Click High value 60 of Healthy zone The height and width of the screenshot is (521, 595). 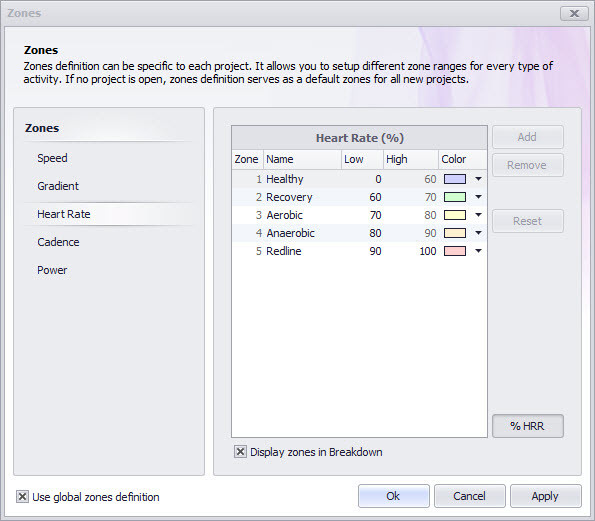411,179
